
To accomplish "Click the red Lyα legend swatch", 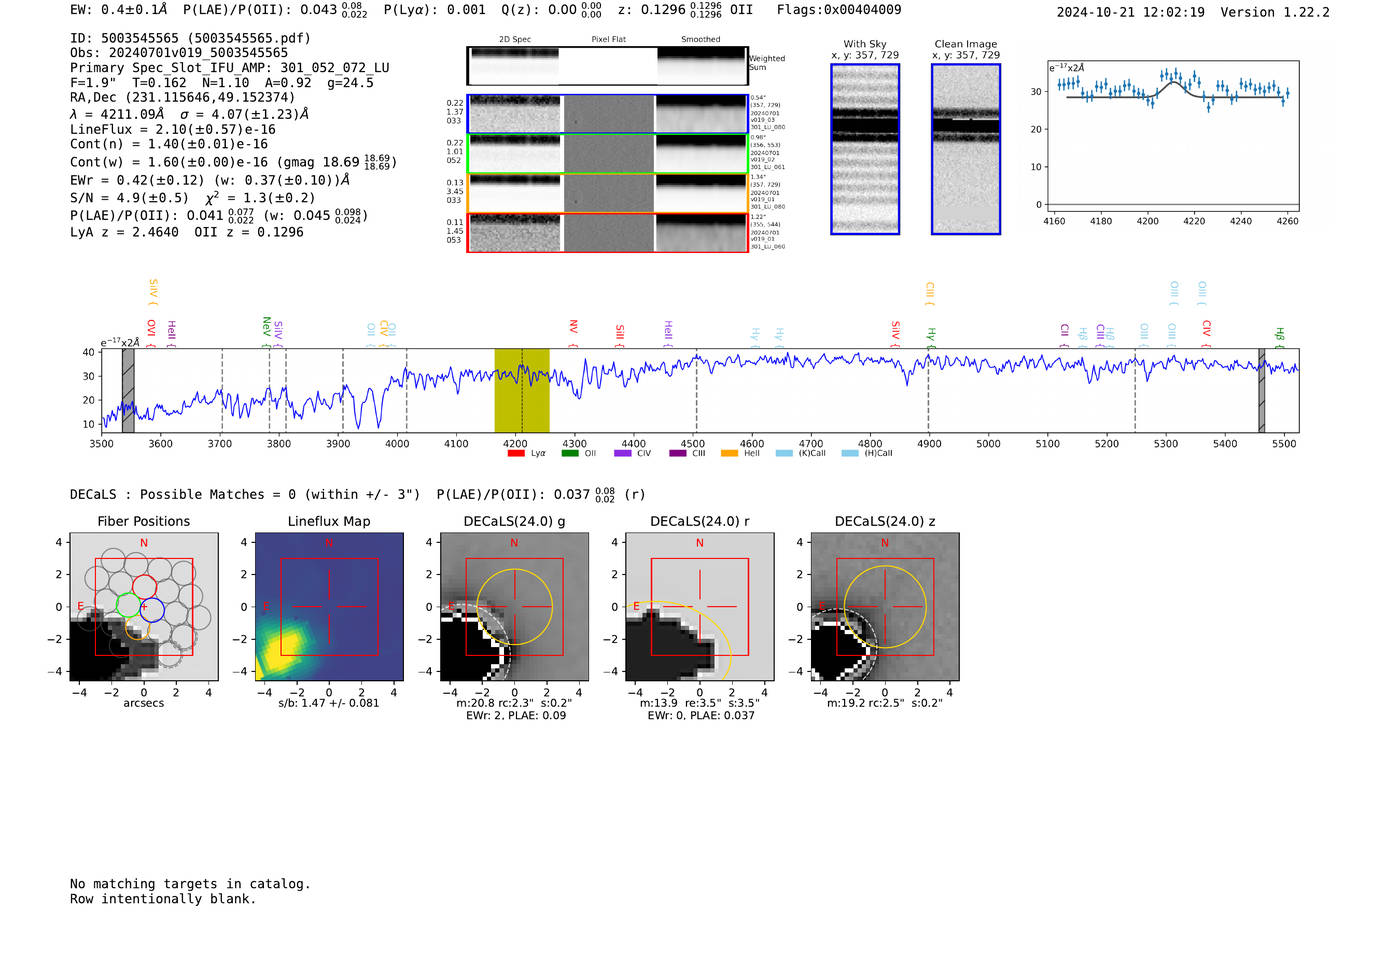I will click(x=516, y=454).
